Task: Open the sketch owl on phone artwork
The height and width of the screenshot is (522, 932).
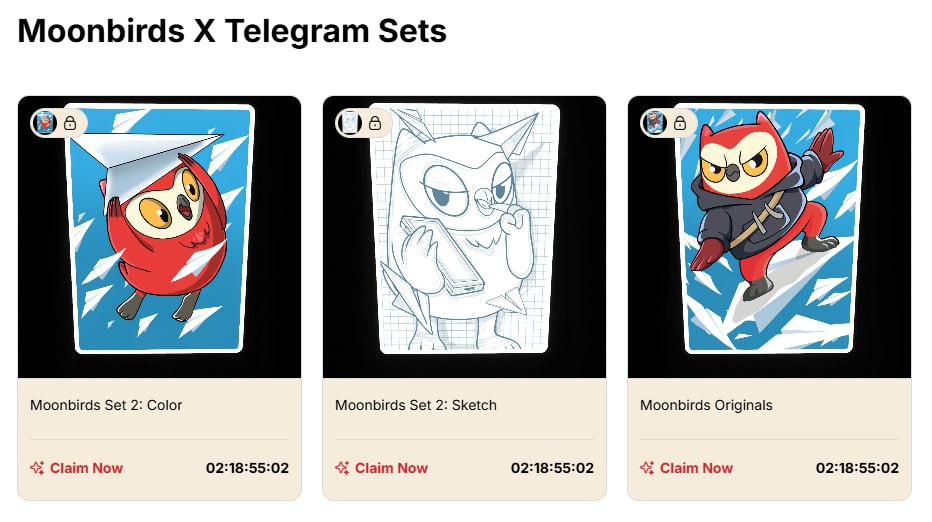Action: [464, 229]
